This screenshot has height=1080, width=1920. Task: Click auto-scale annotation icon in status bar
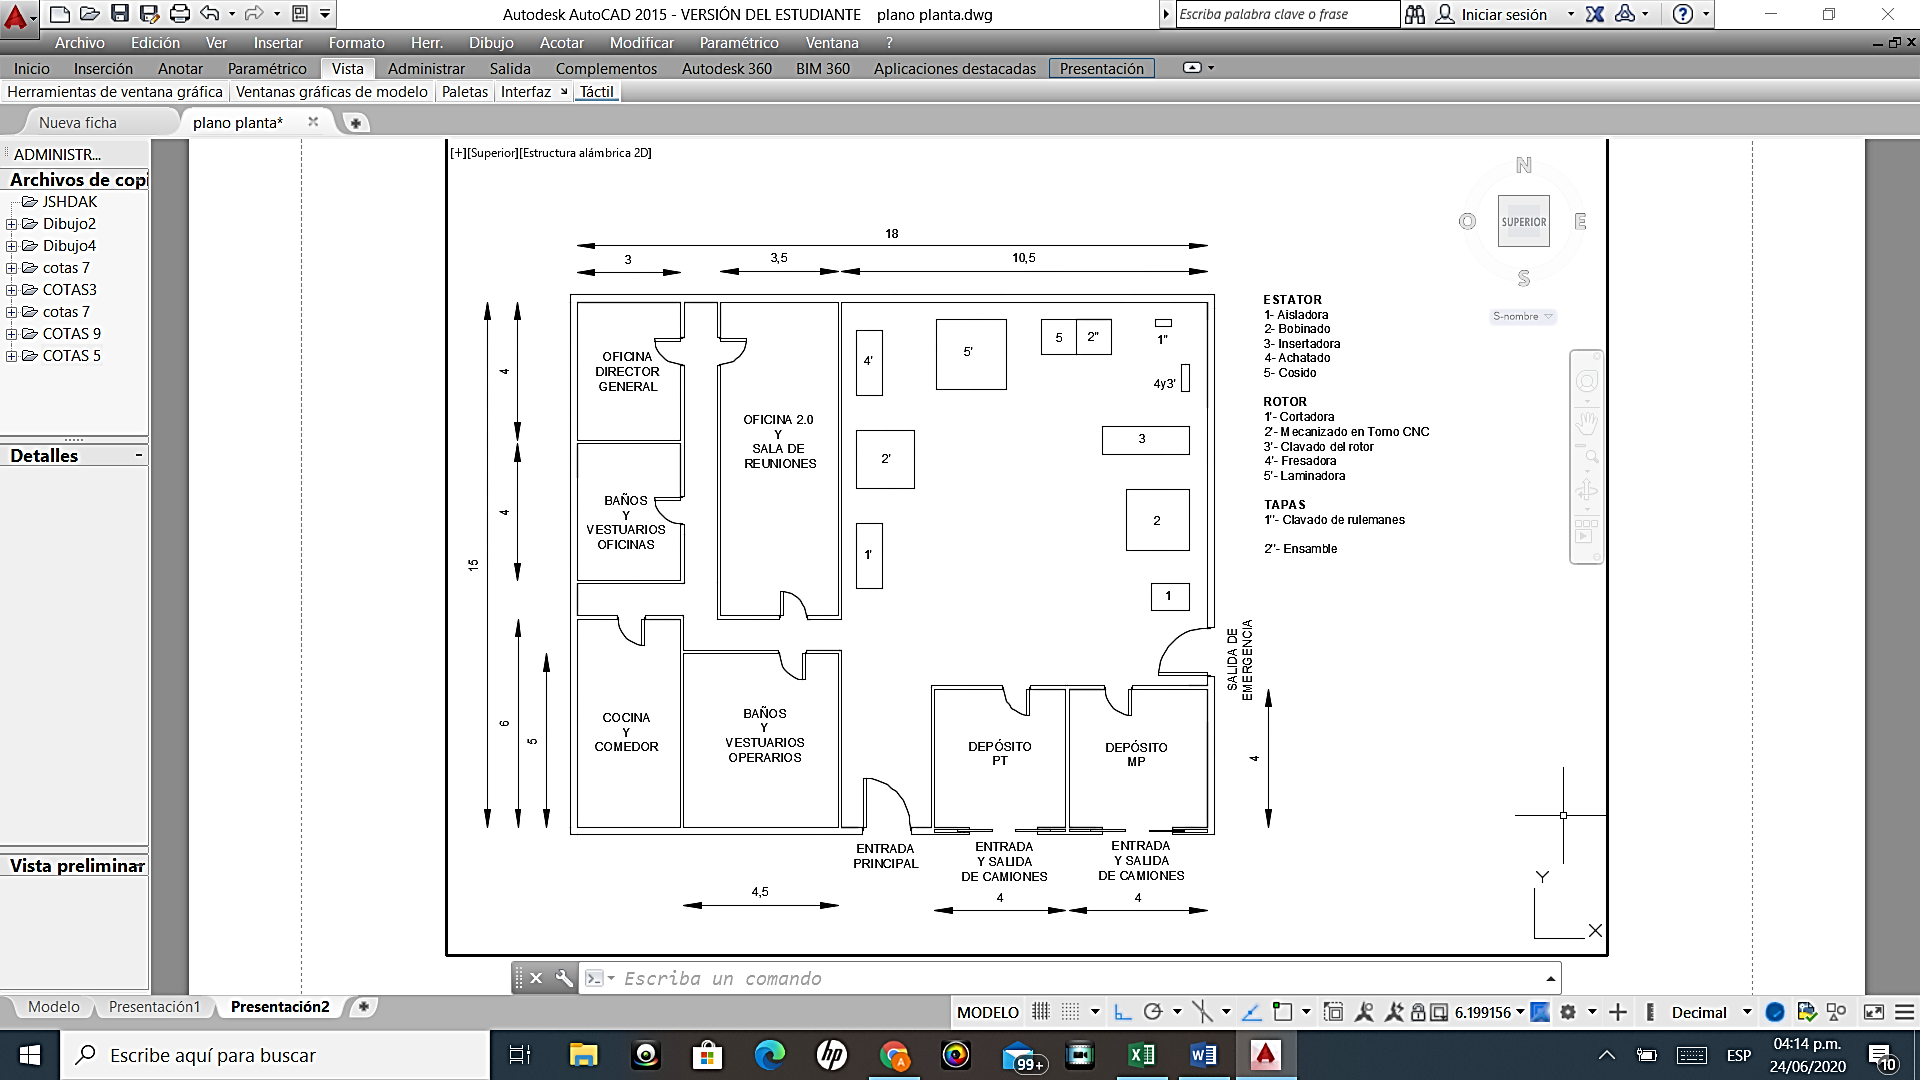click(x=1392, y=1012)
